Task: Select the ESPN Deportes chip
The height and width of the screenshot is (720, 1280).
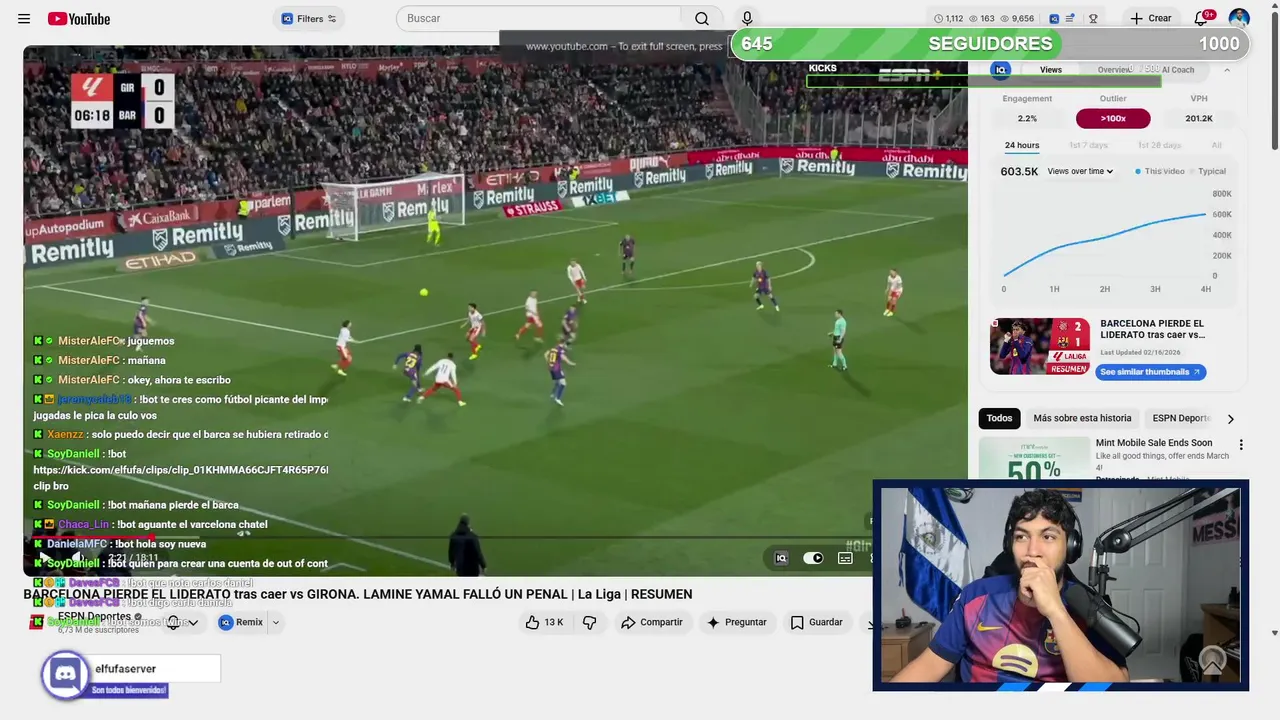Action: (x=1181, y=419)
